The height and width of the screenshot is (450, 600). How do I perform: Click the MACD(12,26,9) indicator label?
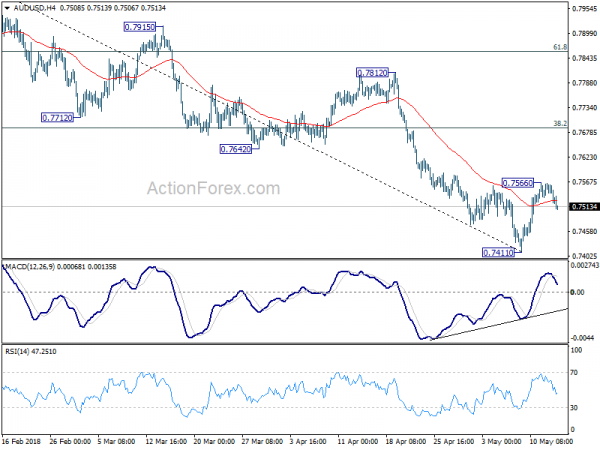pyautogui.click(x=29, y=267)
